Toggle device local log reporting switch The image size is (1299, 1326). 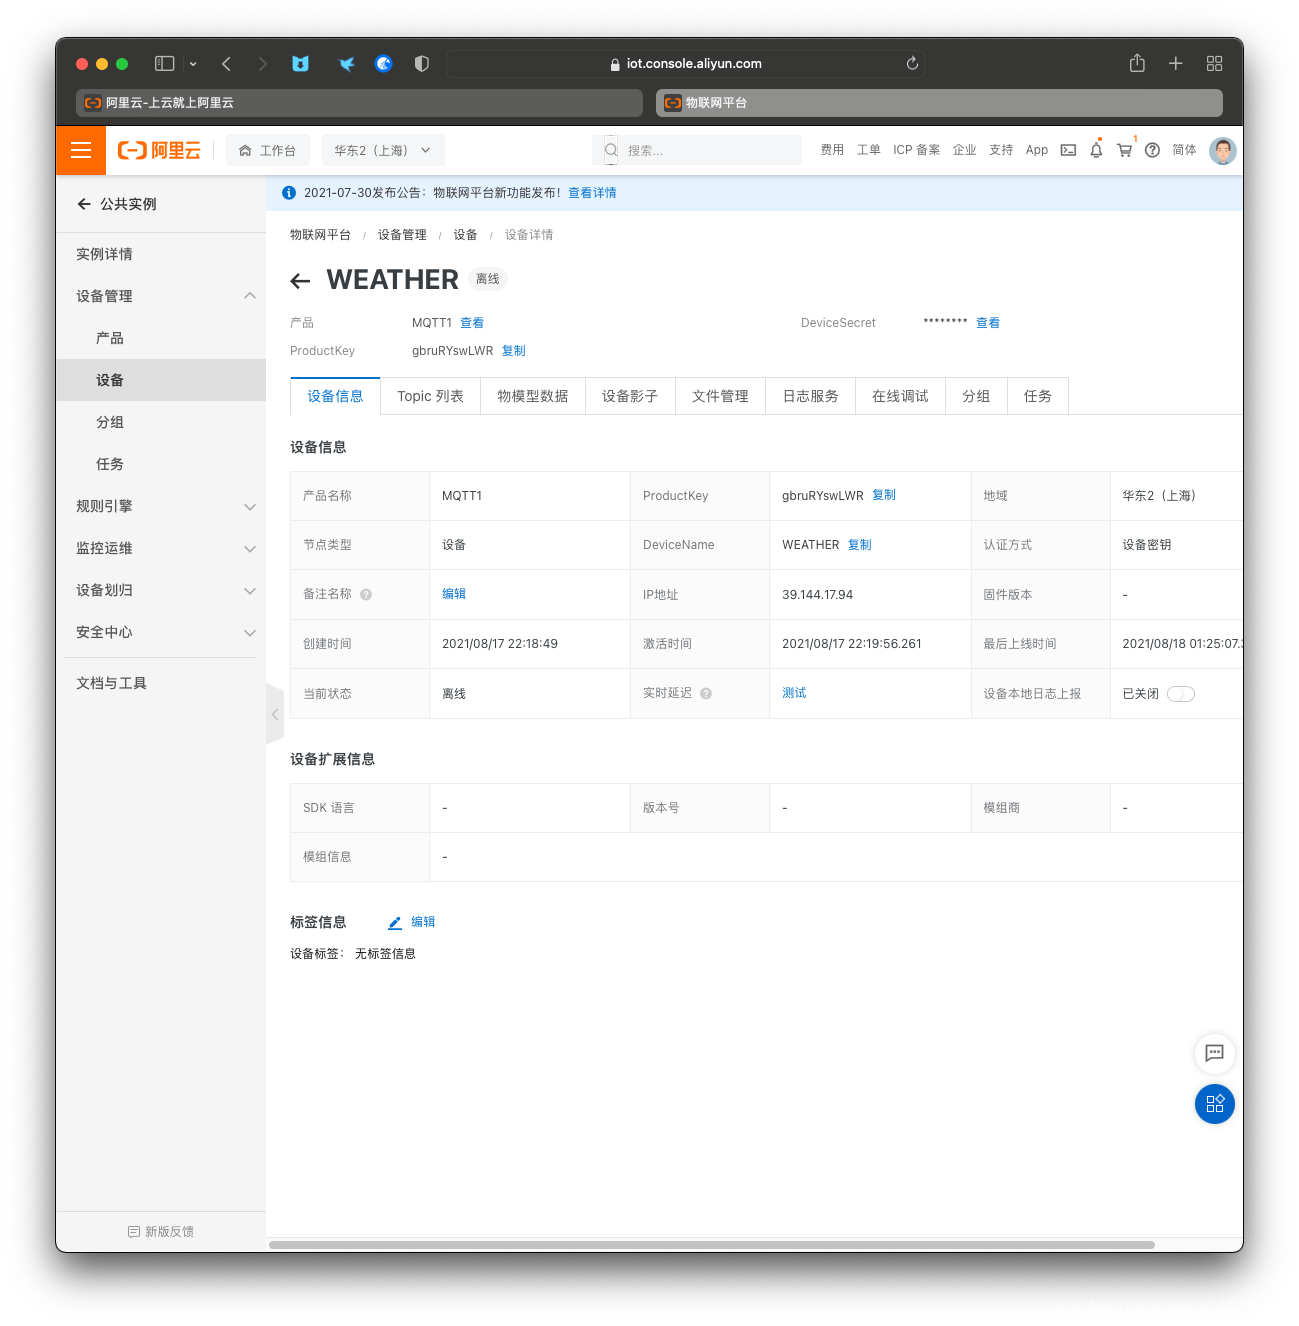pos(1181,694)
